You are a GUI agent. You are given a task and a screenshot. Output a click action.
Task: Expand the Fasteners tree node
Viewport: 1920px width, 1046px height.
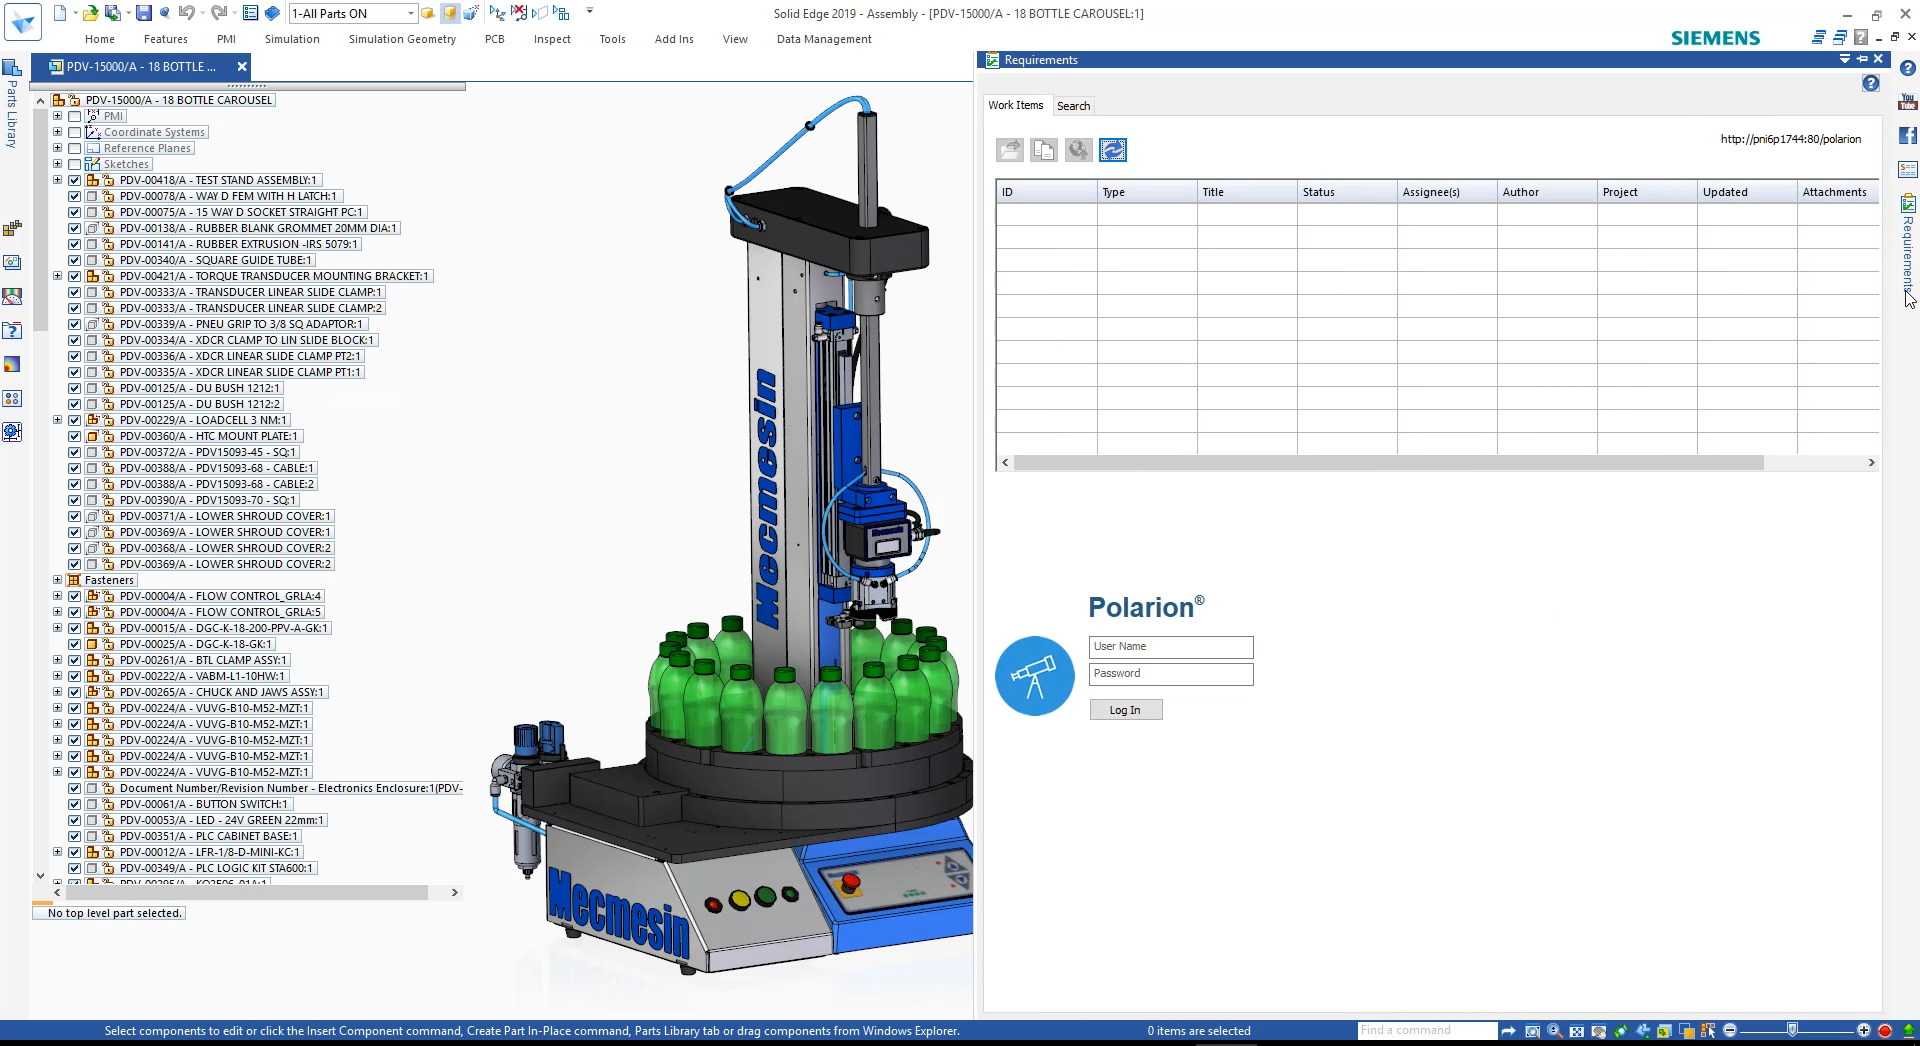[57, 580]
